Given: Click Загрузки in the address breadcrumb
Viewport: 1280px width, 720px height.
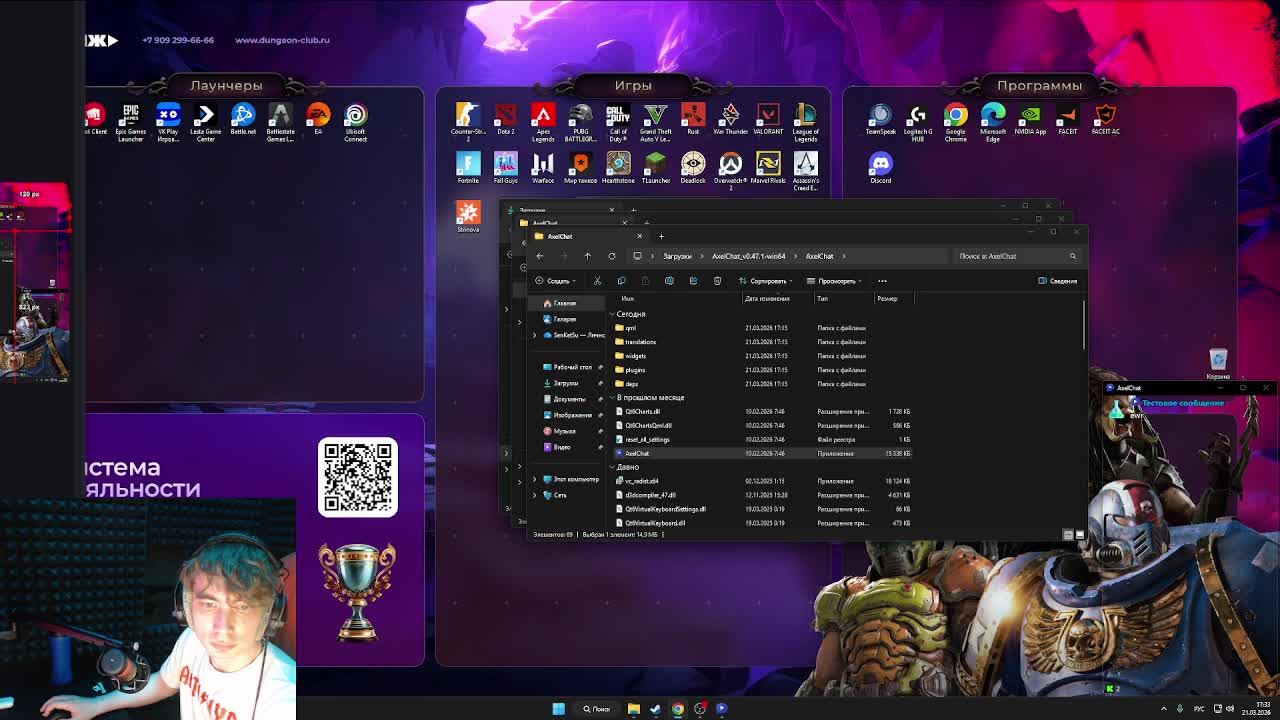Looking at the screenshot, I should point(677,256).
